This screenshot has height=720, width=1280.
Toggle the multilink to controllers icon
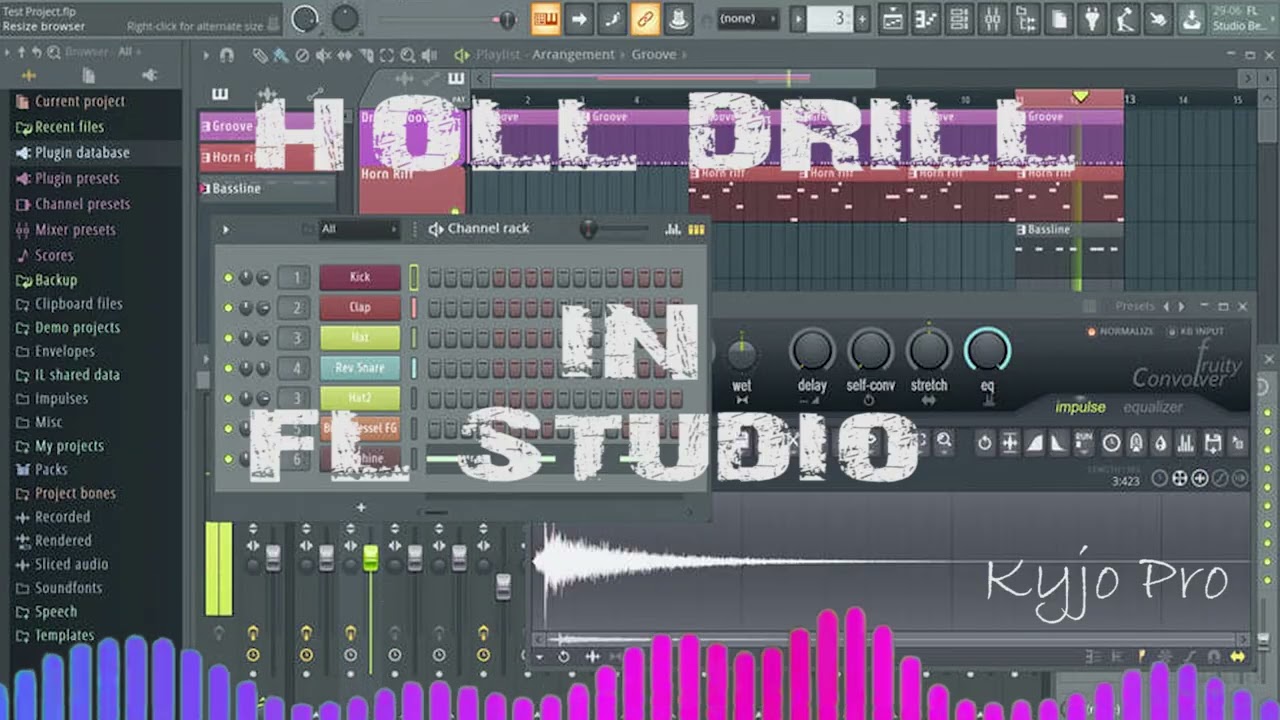pyautogui.click(x=645, y=18)
